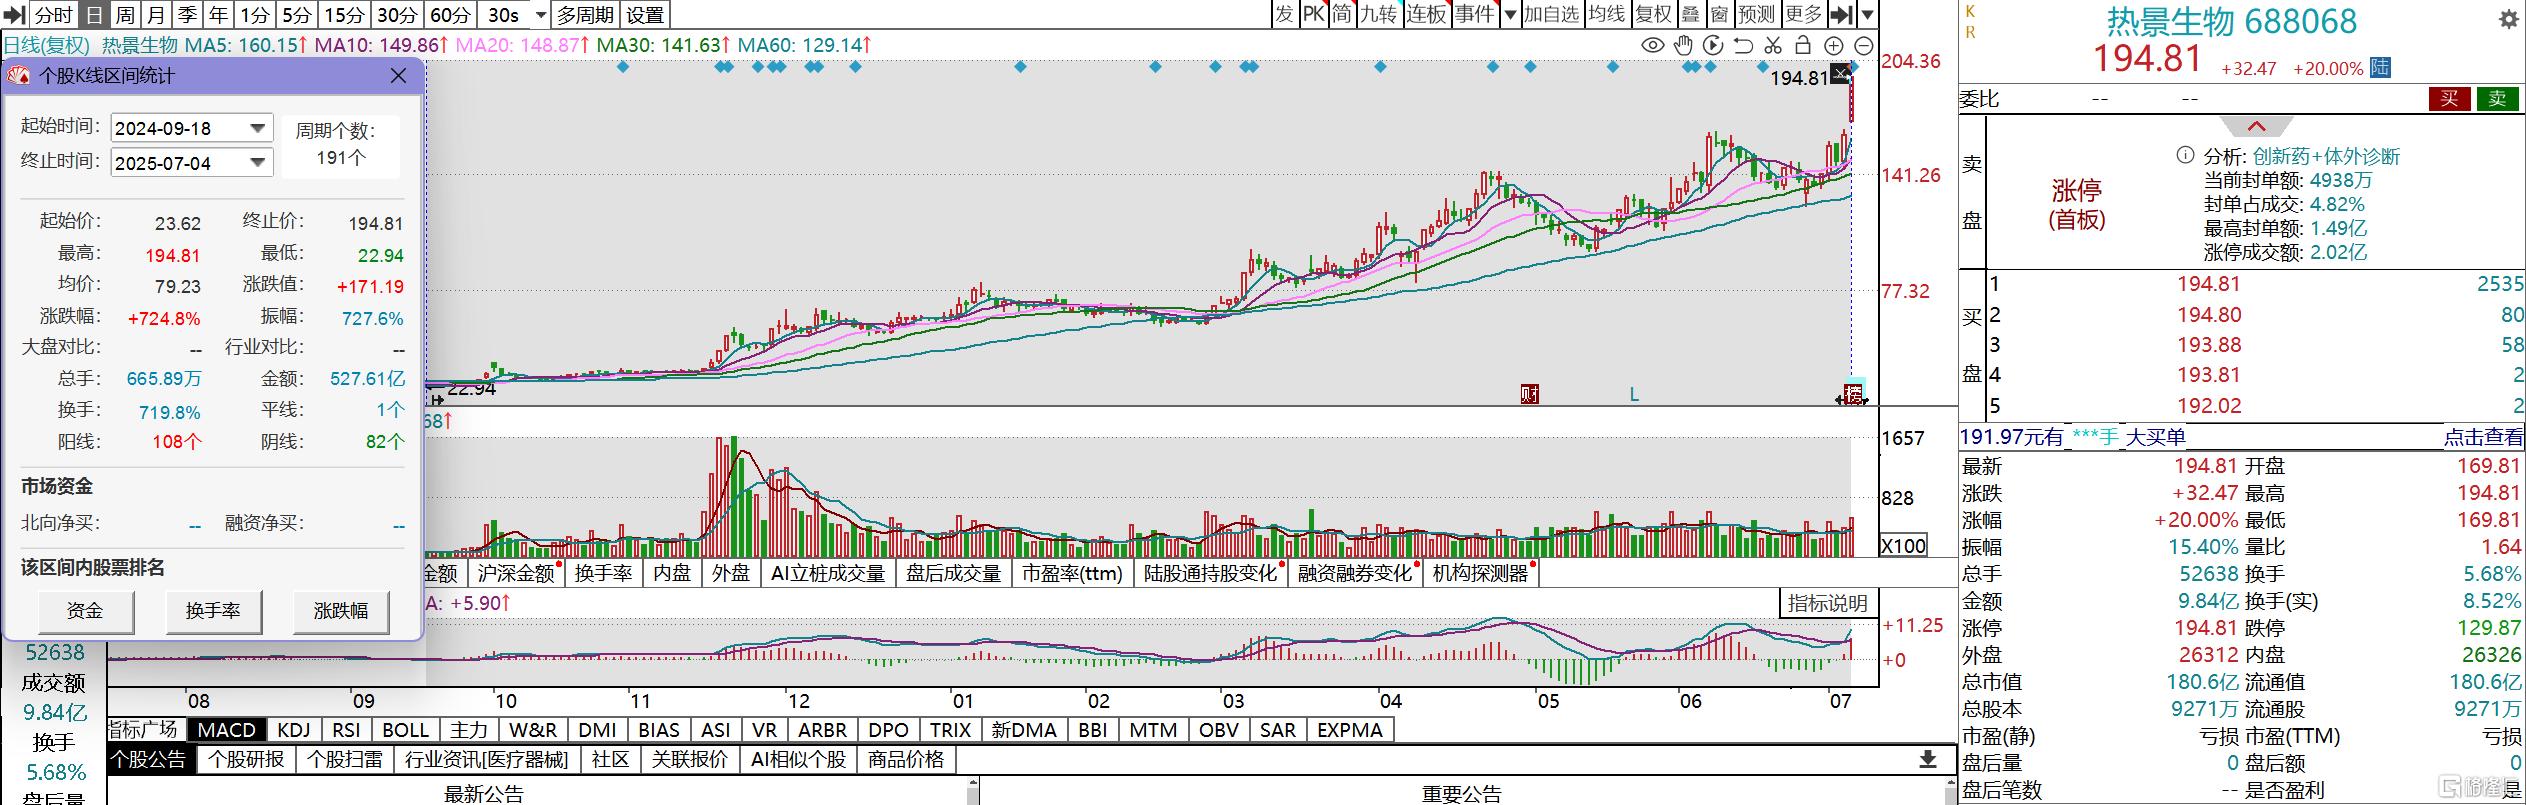Open the 30s period dropdown arrow
The height and width of the screenshot is (805, 2526).
[541, 15]
